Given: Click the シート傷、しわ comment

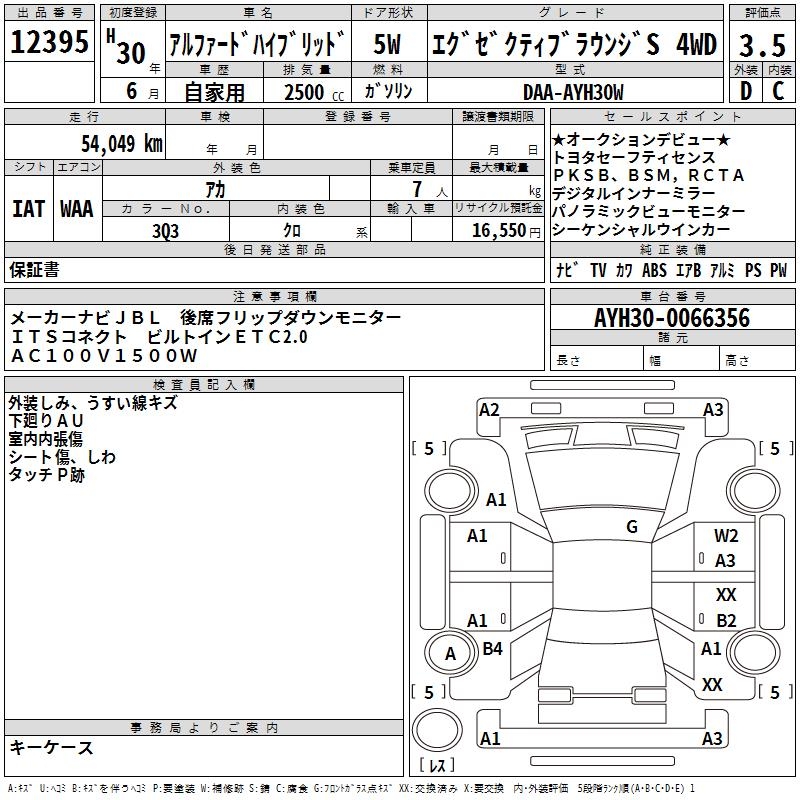Looking at the screenshot, I should (62, 457).
